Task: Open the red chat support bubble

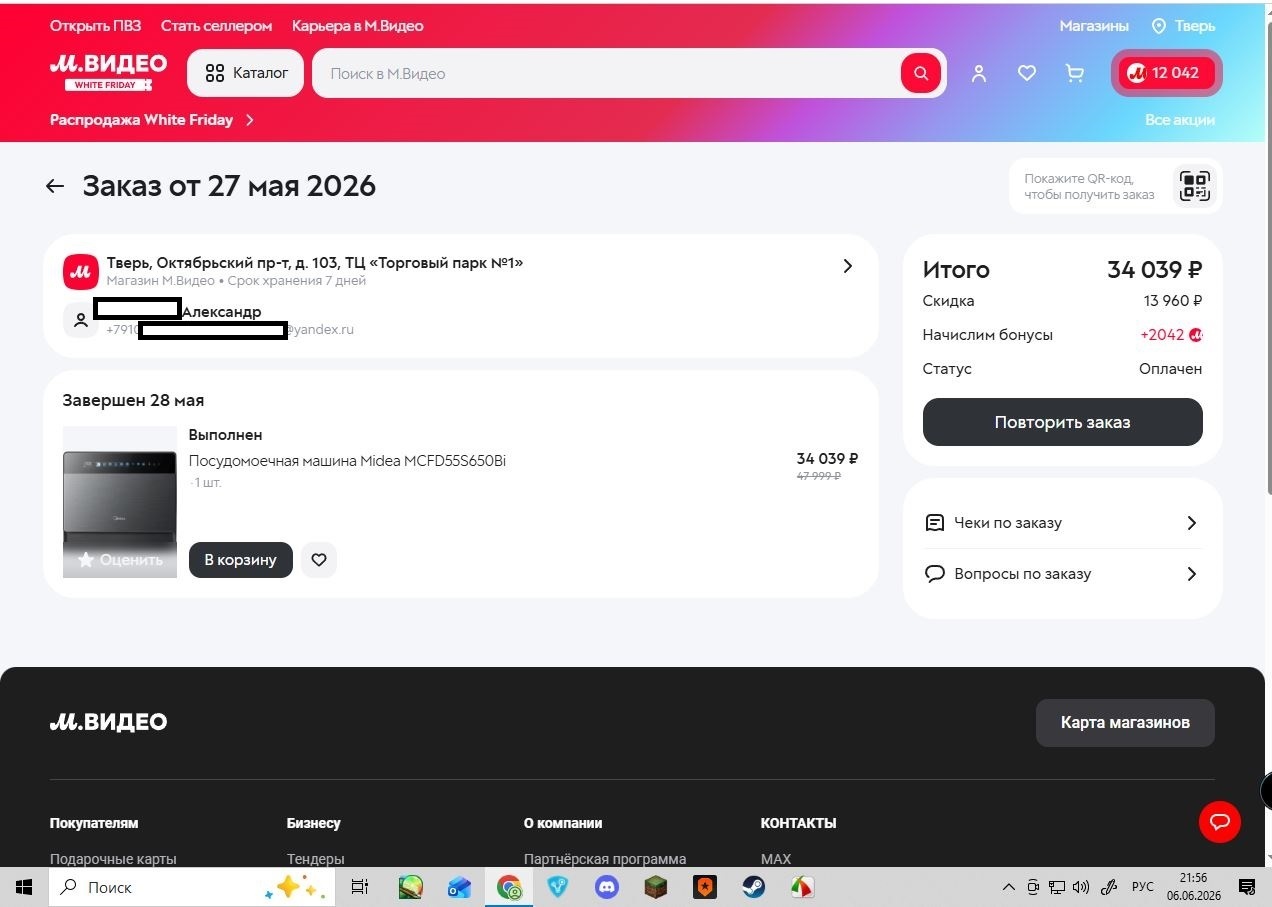Action: (x=1220, y=822)
